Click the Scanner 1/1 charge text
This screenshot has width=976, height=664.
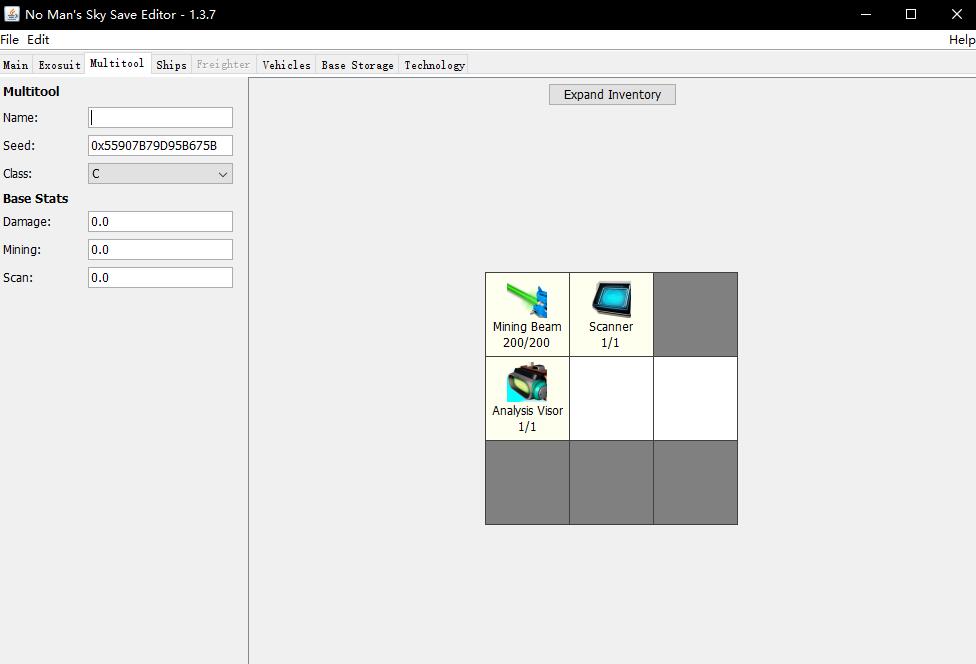610,342
